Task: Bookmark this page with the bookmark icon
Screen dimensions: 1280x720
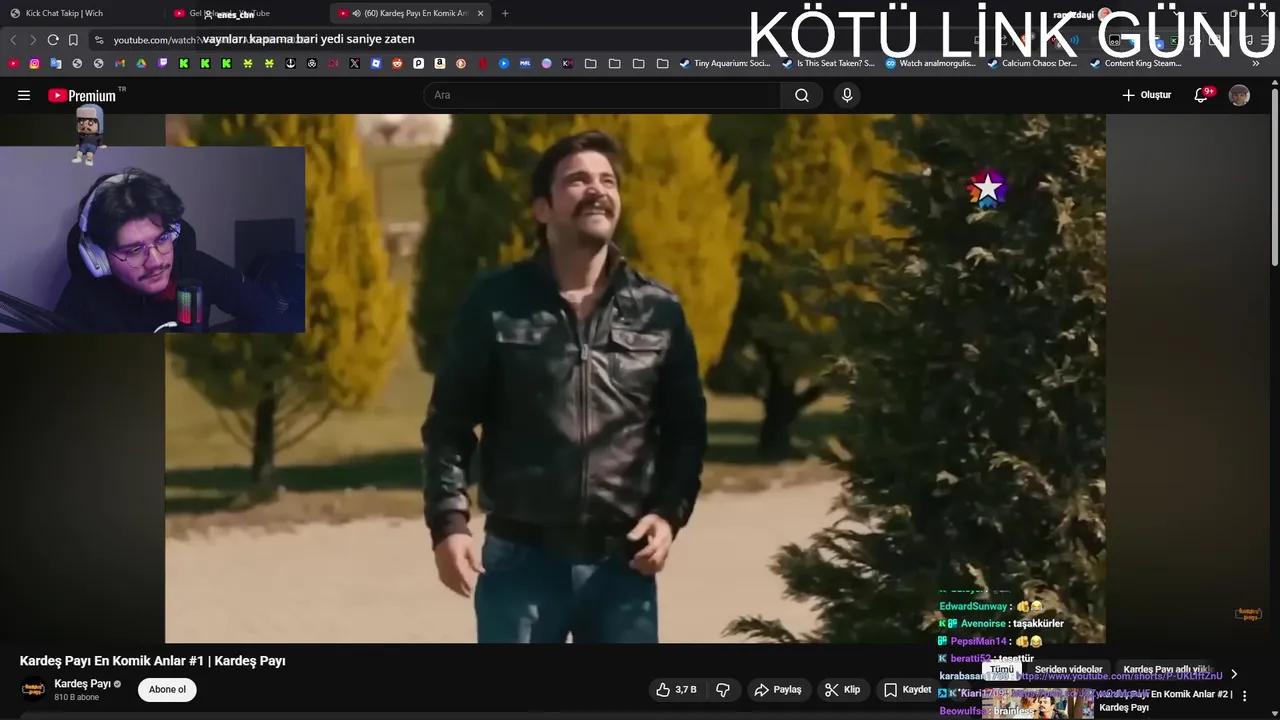Action: (73, 40)
